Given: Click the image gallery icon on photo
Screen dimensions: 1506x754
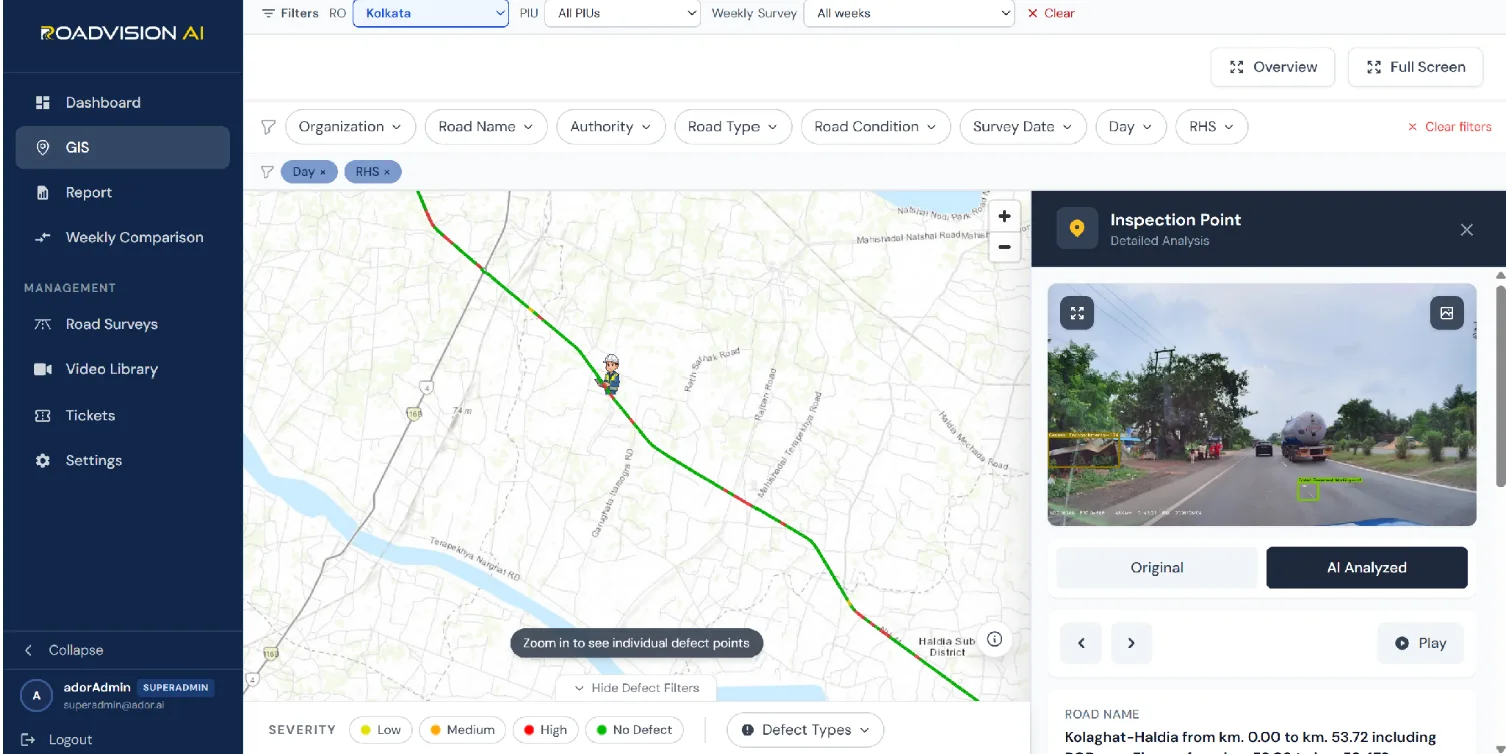Looking at the screenshot, I should click(x=1447, y=313).
